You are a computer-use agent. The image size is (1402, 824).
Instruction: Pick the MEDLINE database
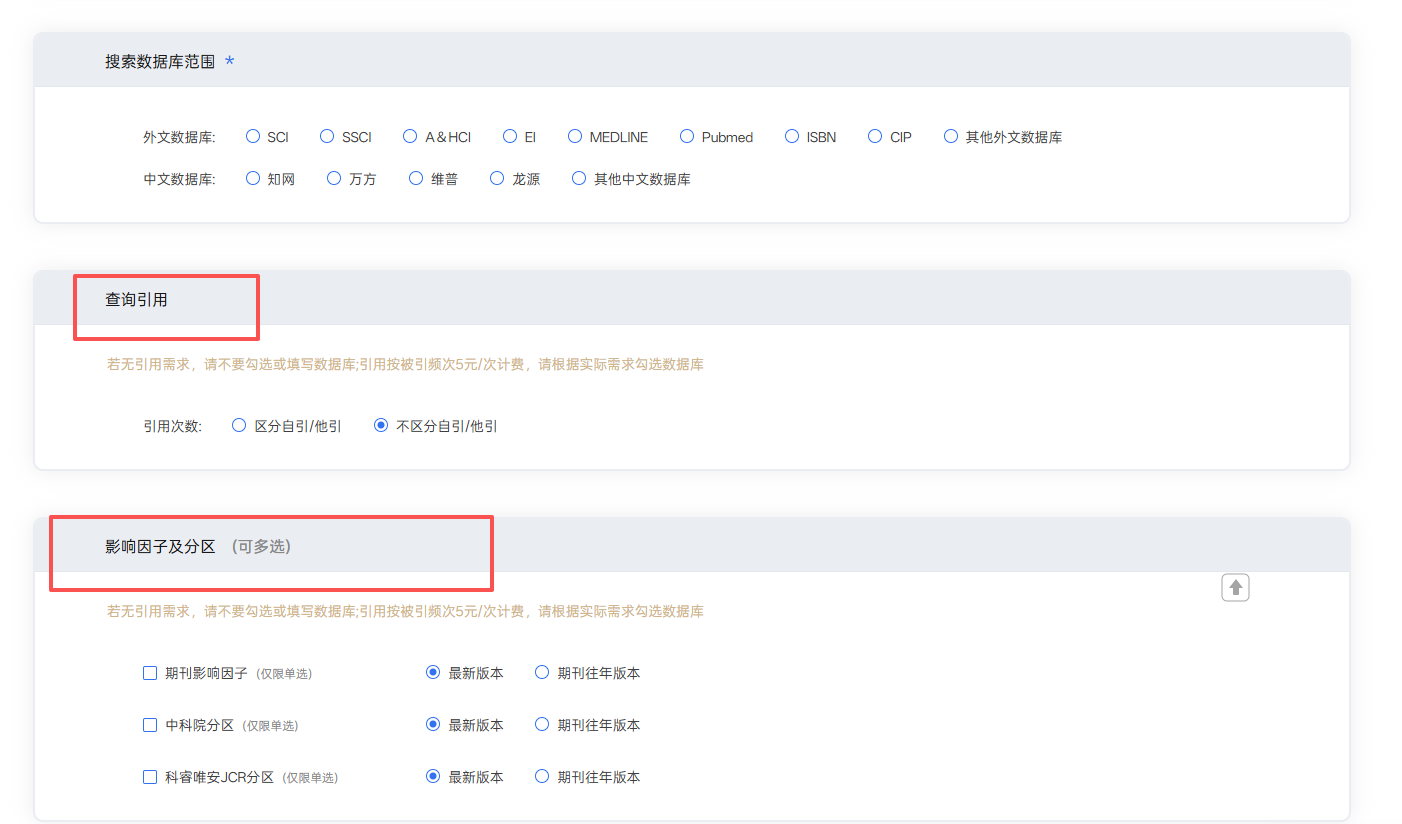tap(574, 136)
